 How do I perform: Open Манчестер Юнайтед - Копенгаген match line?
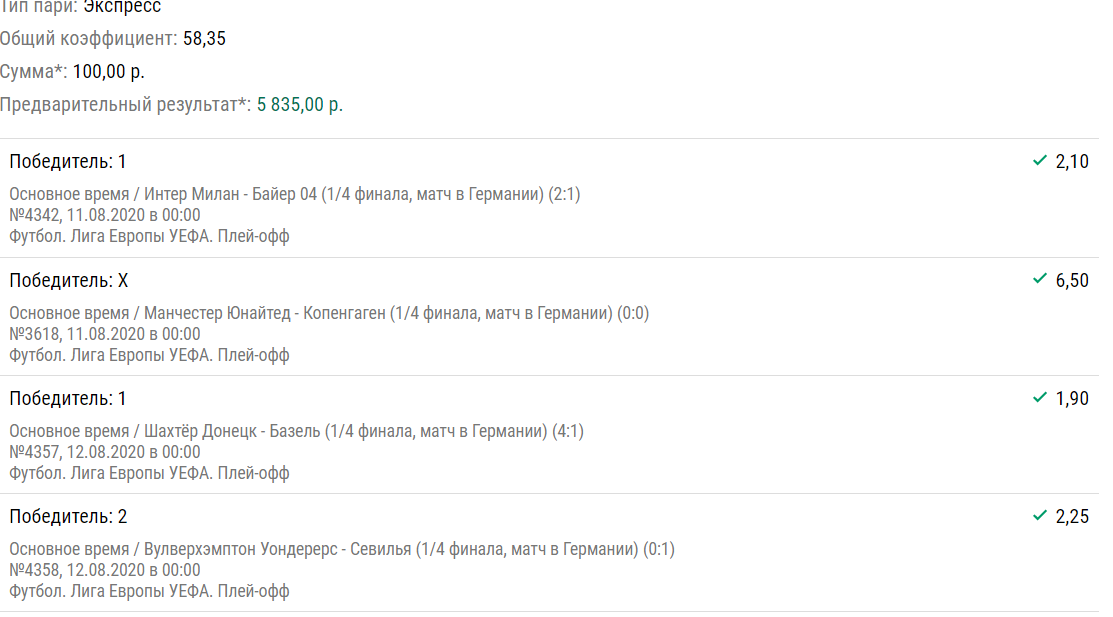(329, 312)
